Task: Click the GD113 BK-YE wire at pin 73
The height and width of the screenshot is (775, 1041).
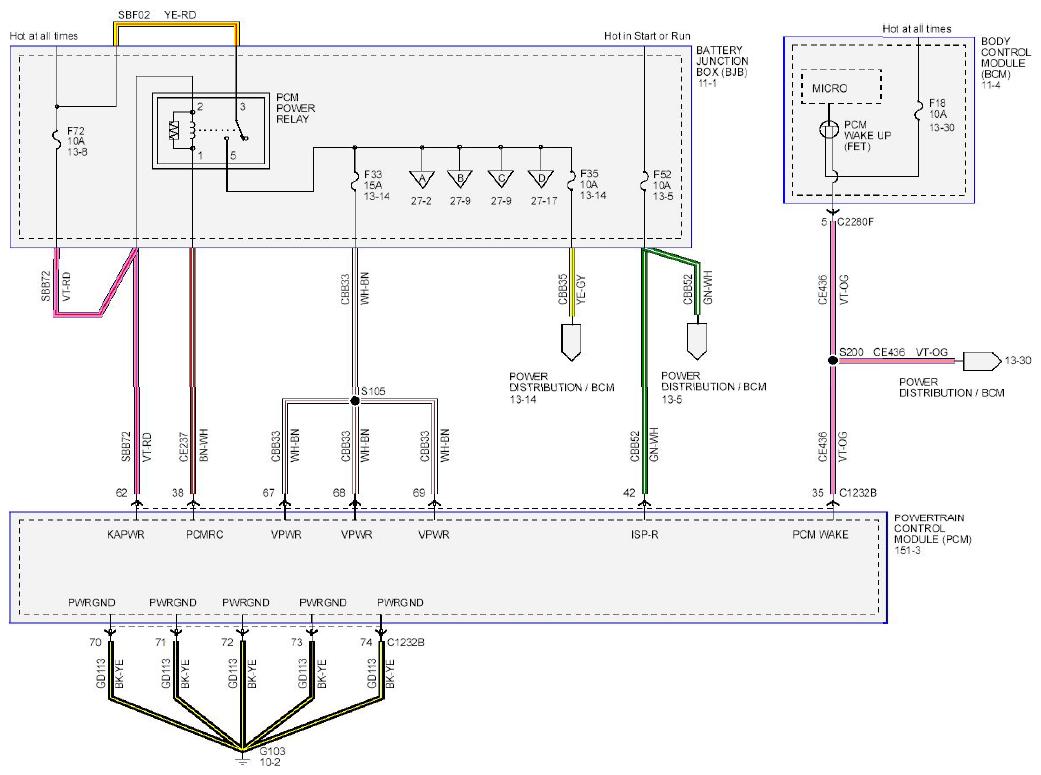Action: tap(311, 669)
